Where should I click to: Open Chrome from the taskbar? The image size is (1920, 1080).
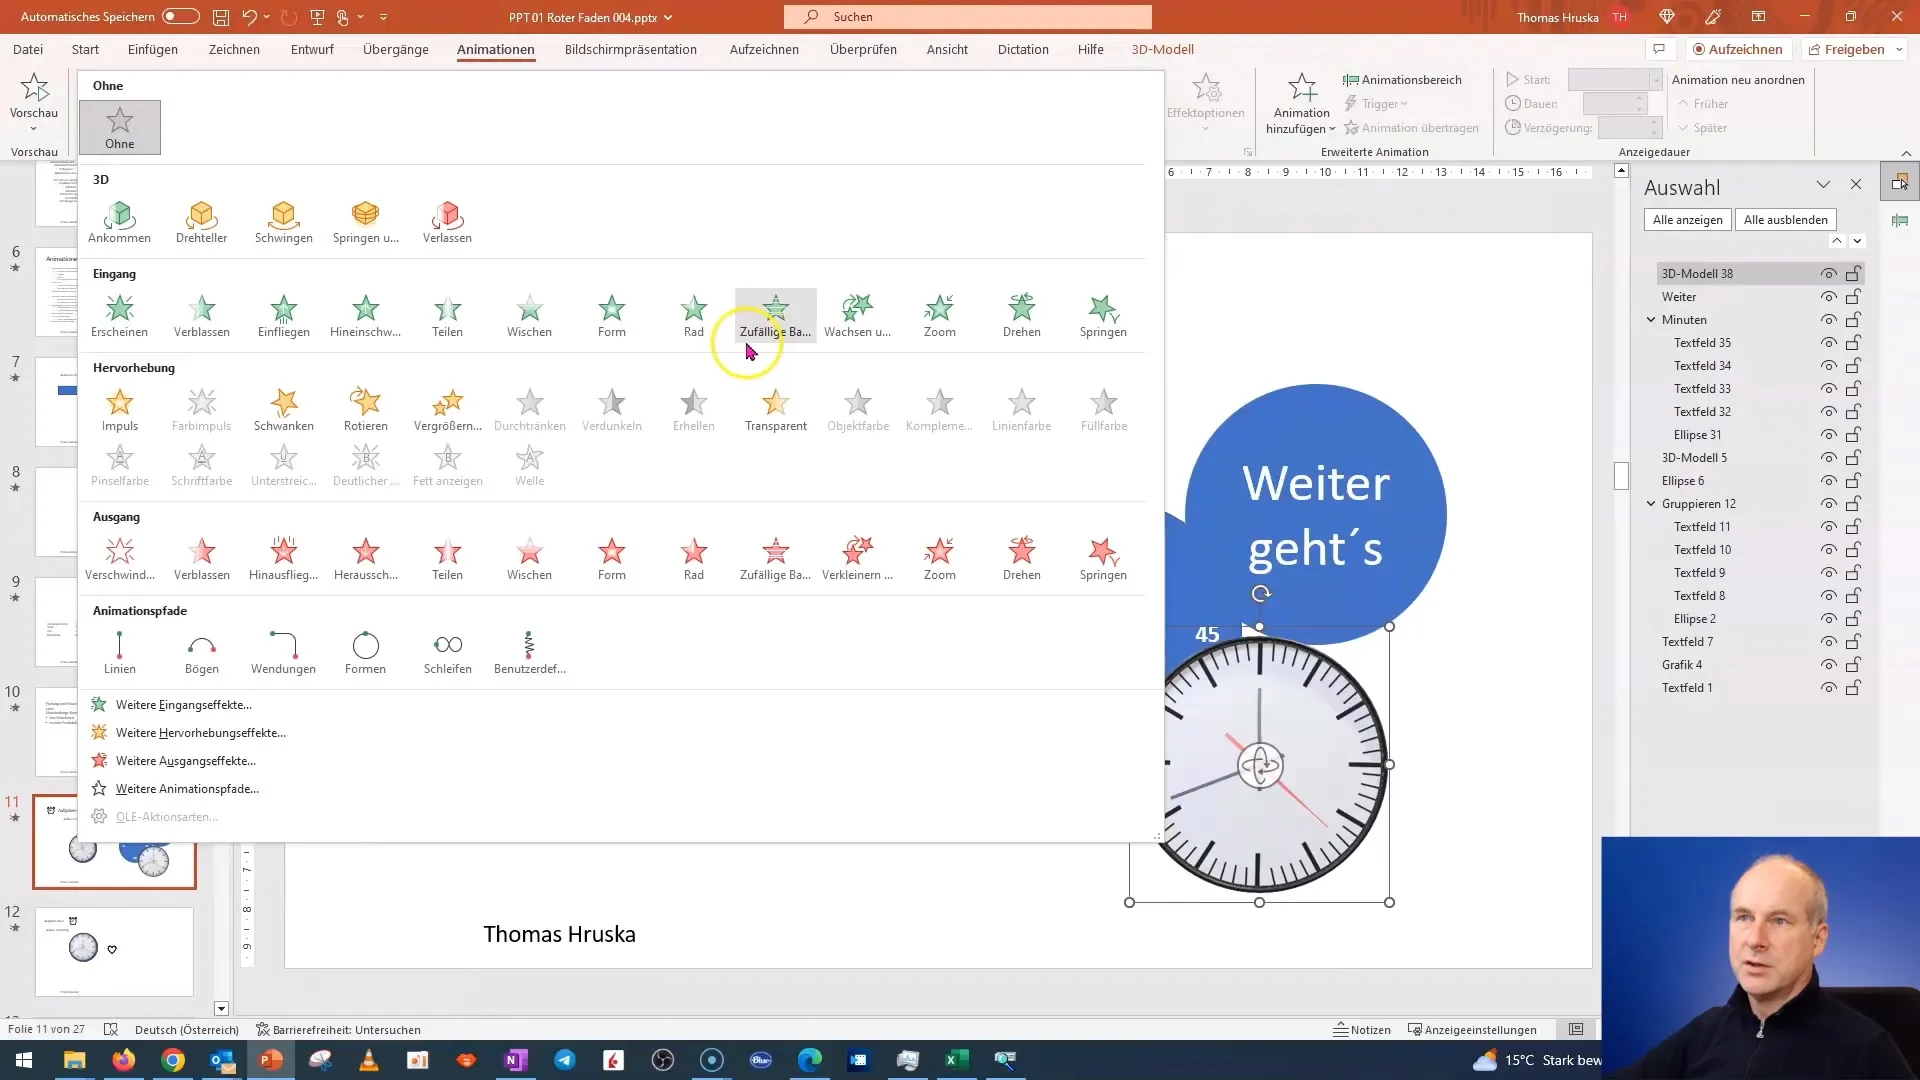pos(173,1060)
